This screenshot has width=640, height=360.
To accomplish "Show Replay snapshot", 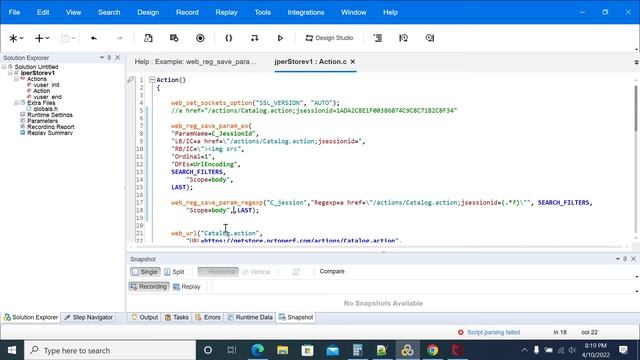I will [187, 287].
